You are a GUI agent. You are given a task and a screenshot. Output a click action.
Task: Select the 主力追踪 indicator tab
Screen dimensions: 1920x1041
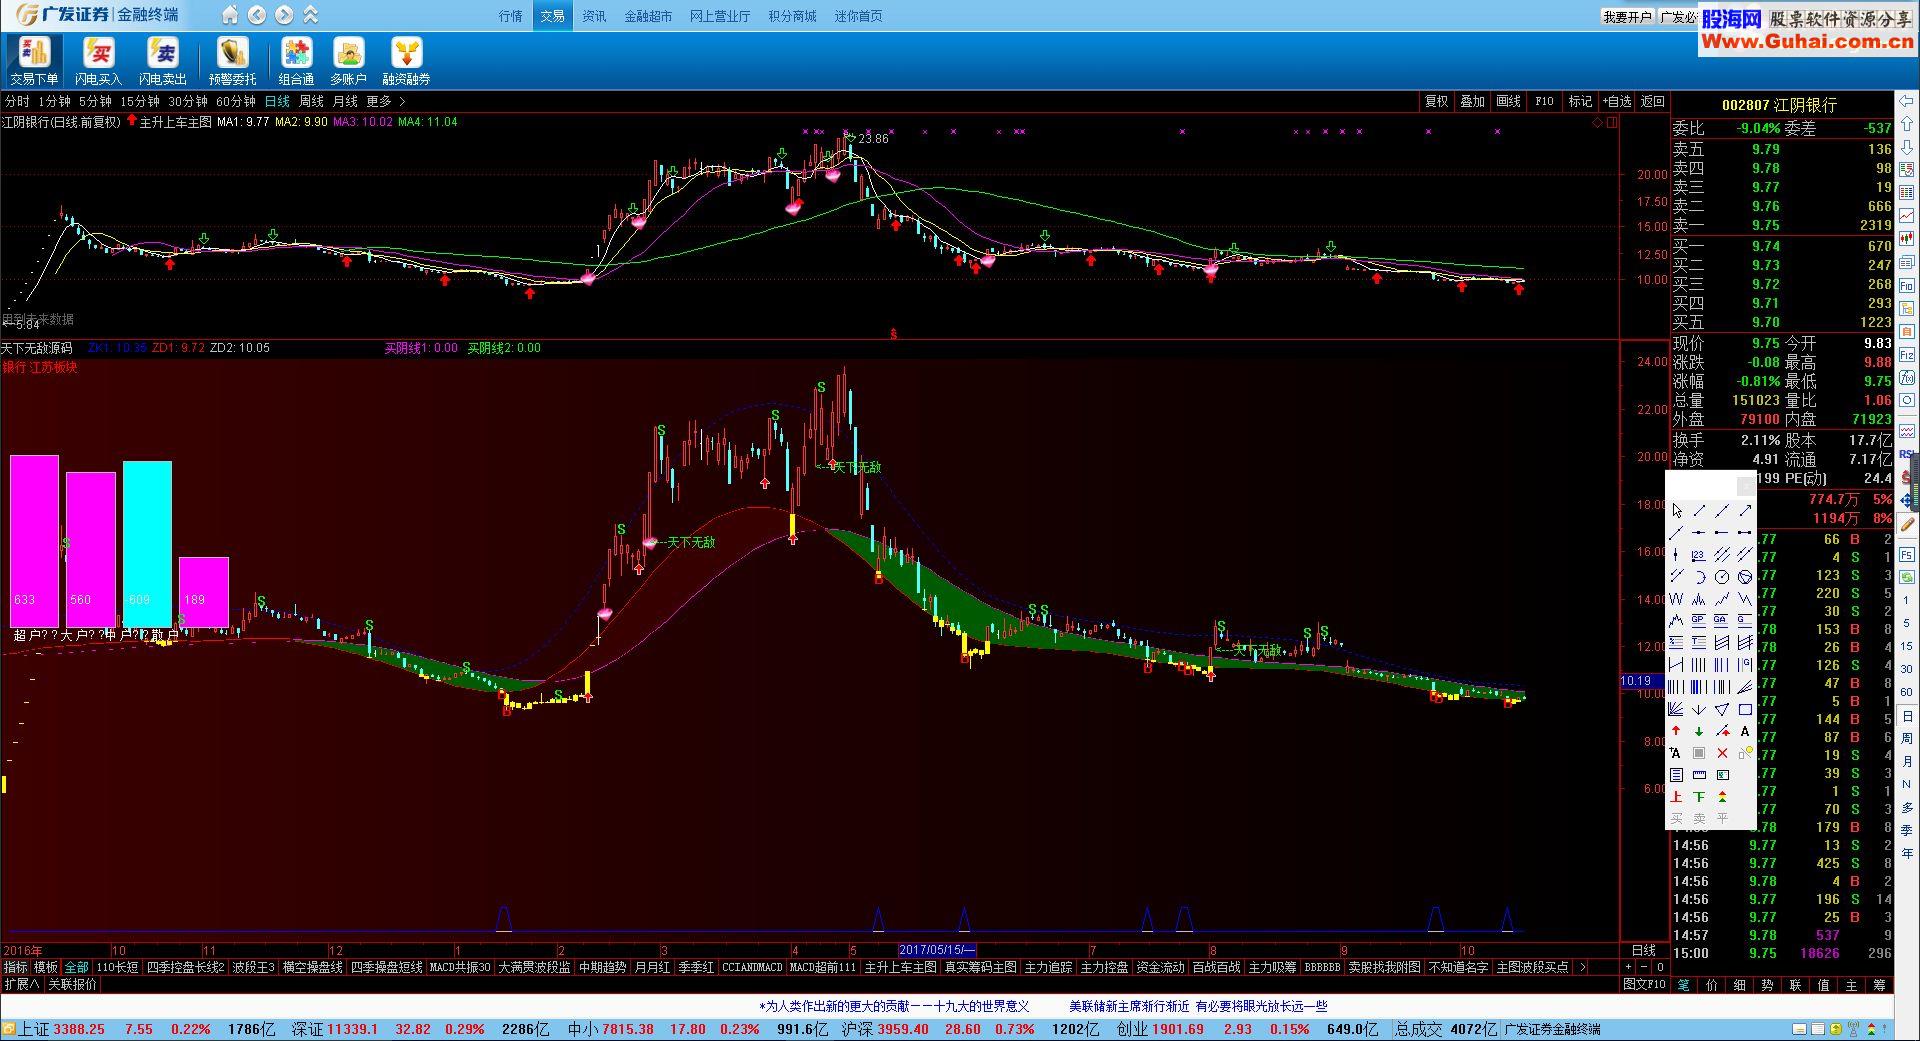tap(1049, 967)
